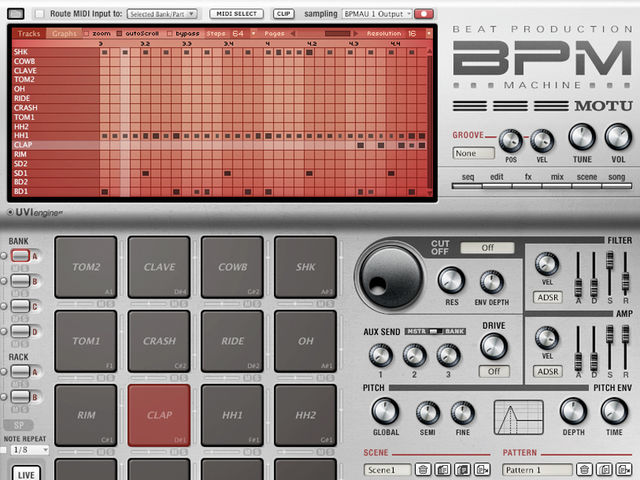
Task: Enable the zoom checkbox in sequencer
Action: [x=87, y=33]
